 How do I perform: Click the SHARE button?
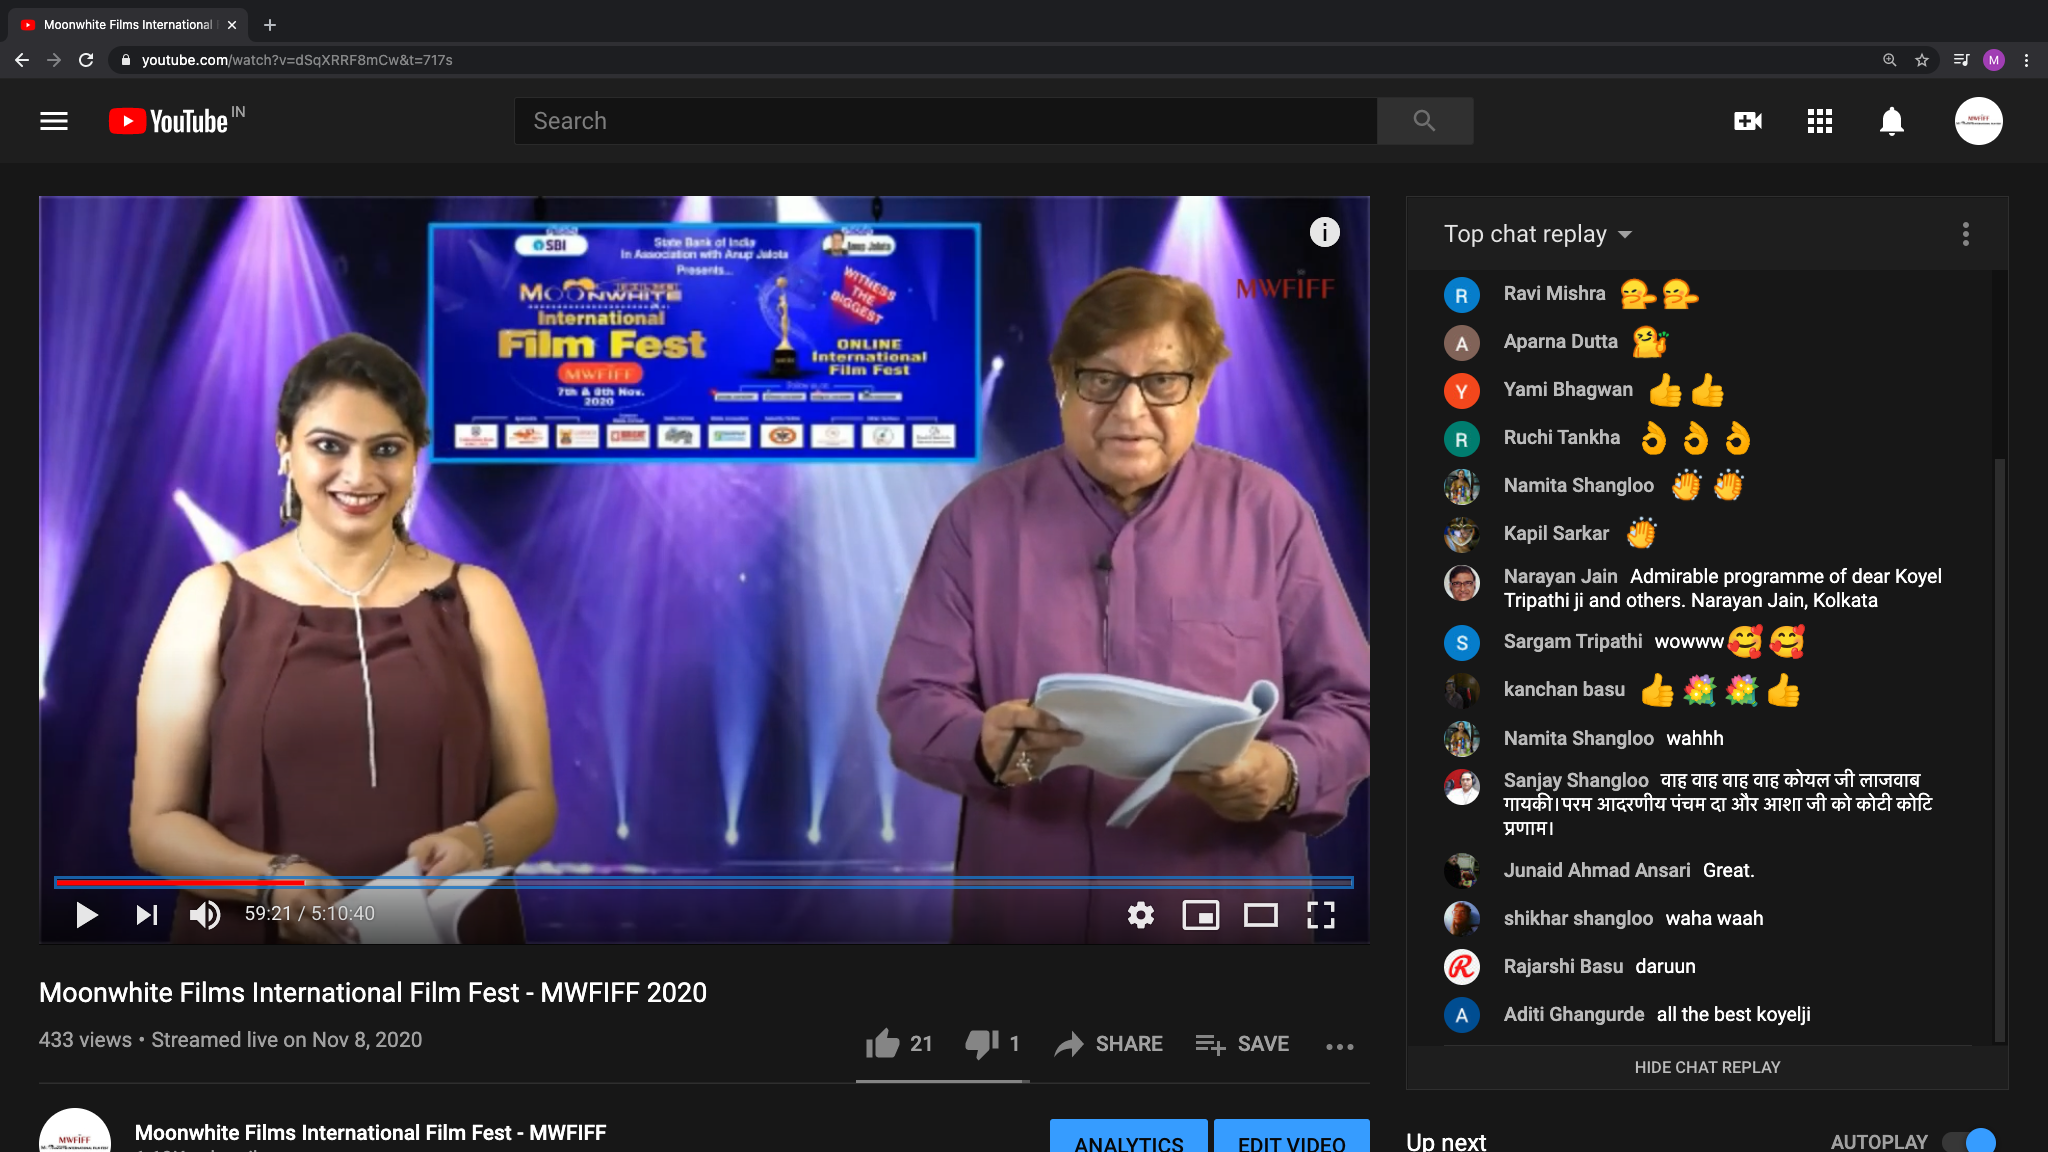point(1108,1044)
